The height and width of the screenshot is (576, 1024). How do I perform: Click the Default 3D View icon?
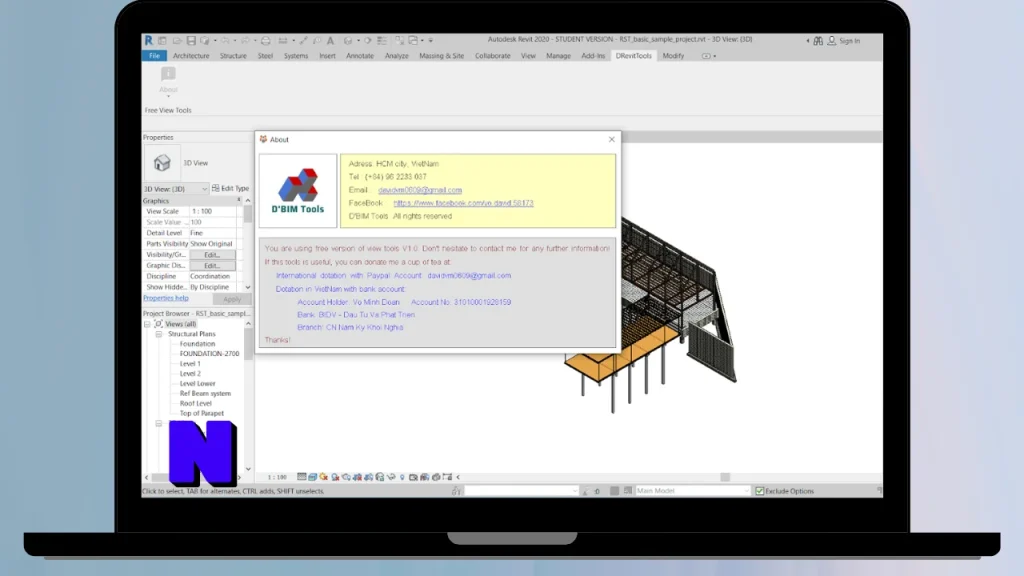pyautogui.click(x=348, y=40)
